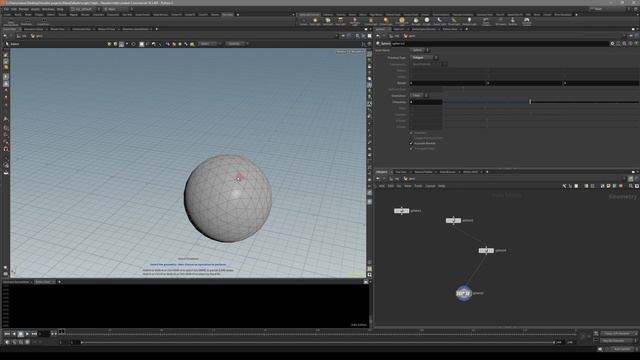Switch to the Tree View tab
This screenshot has width=640, height=360.
[x=401, y=172]
